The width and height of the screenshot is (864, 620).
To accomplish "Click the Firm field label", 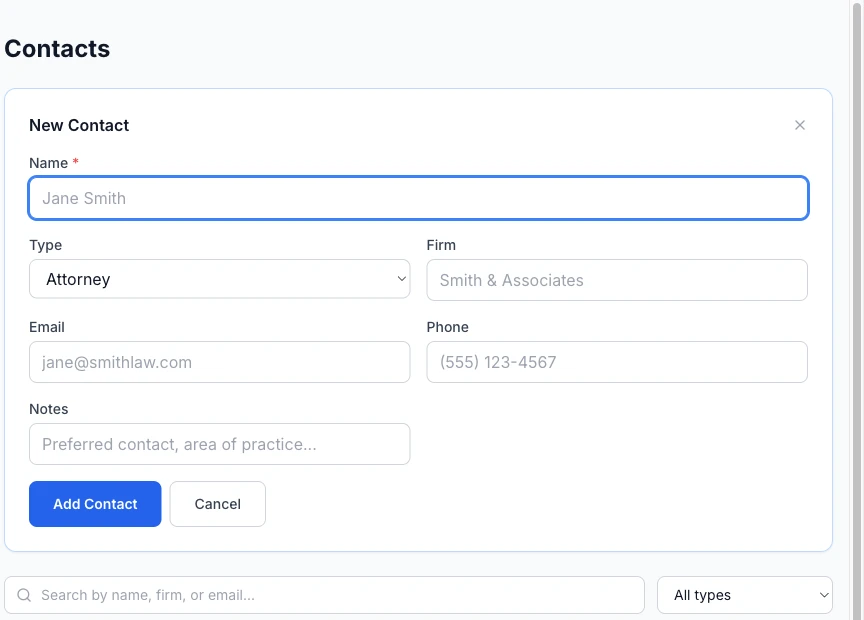I will point(441,245).
